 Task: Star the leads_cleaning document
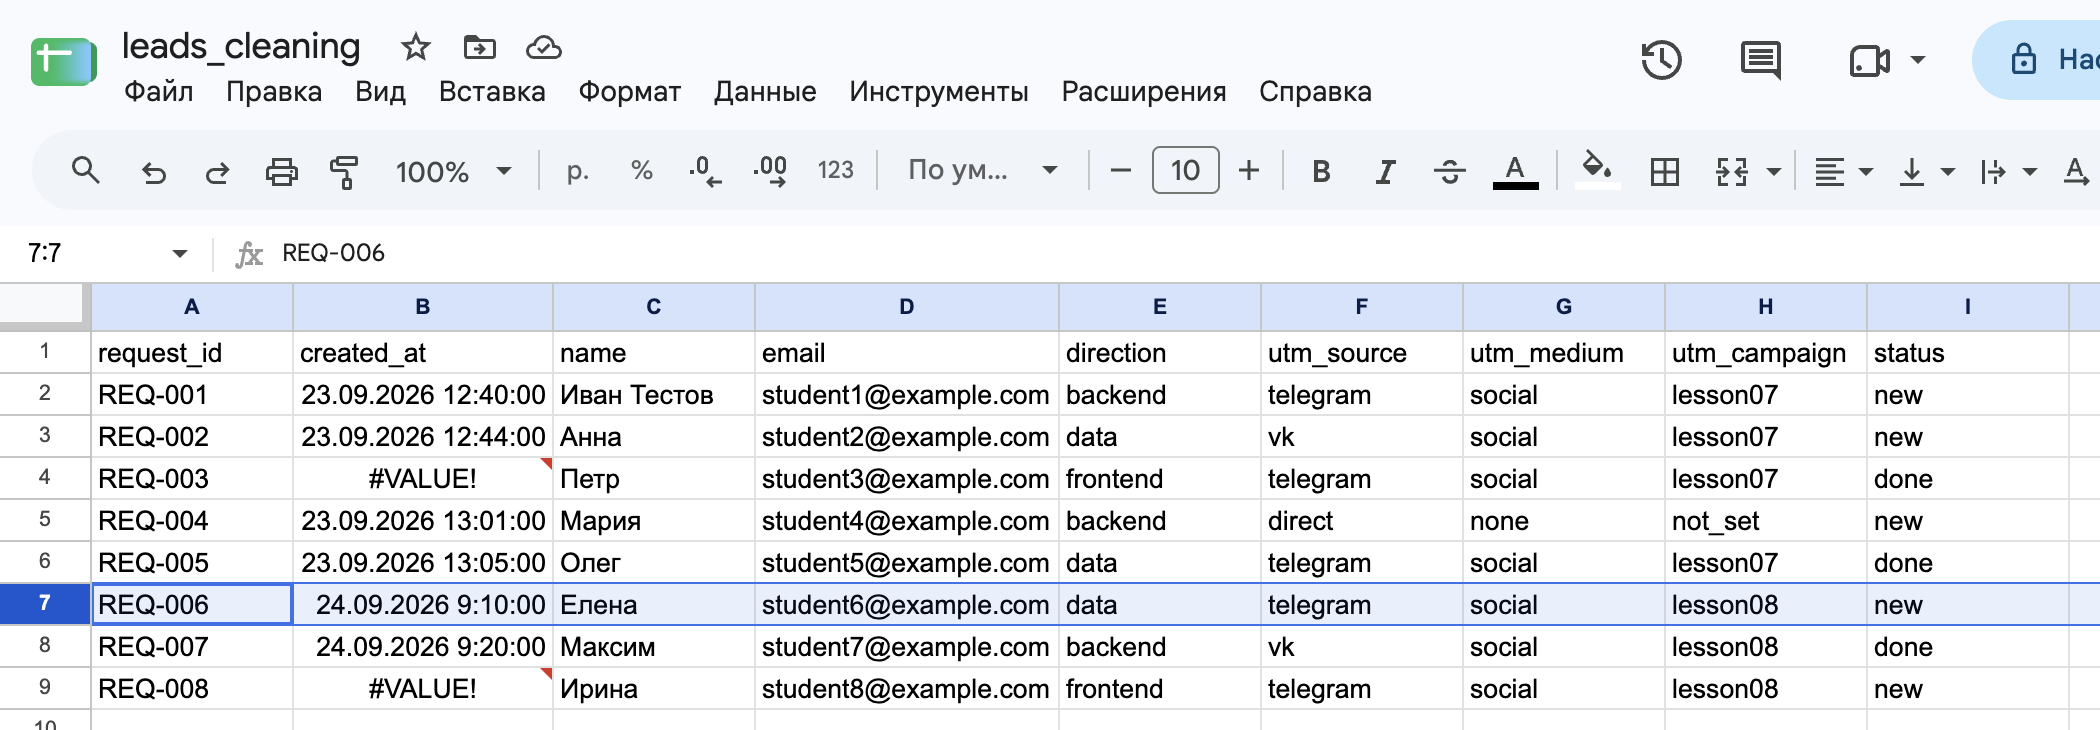(415, 47)
